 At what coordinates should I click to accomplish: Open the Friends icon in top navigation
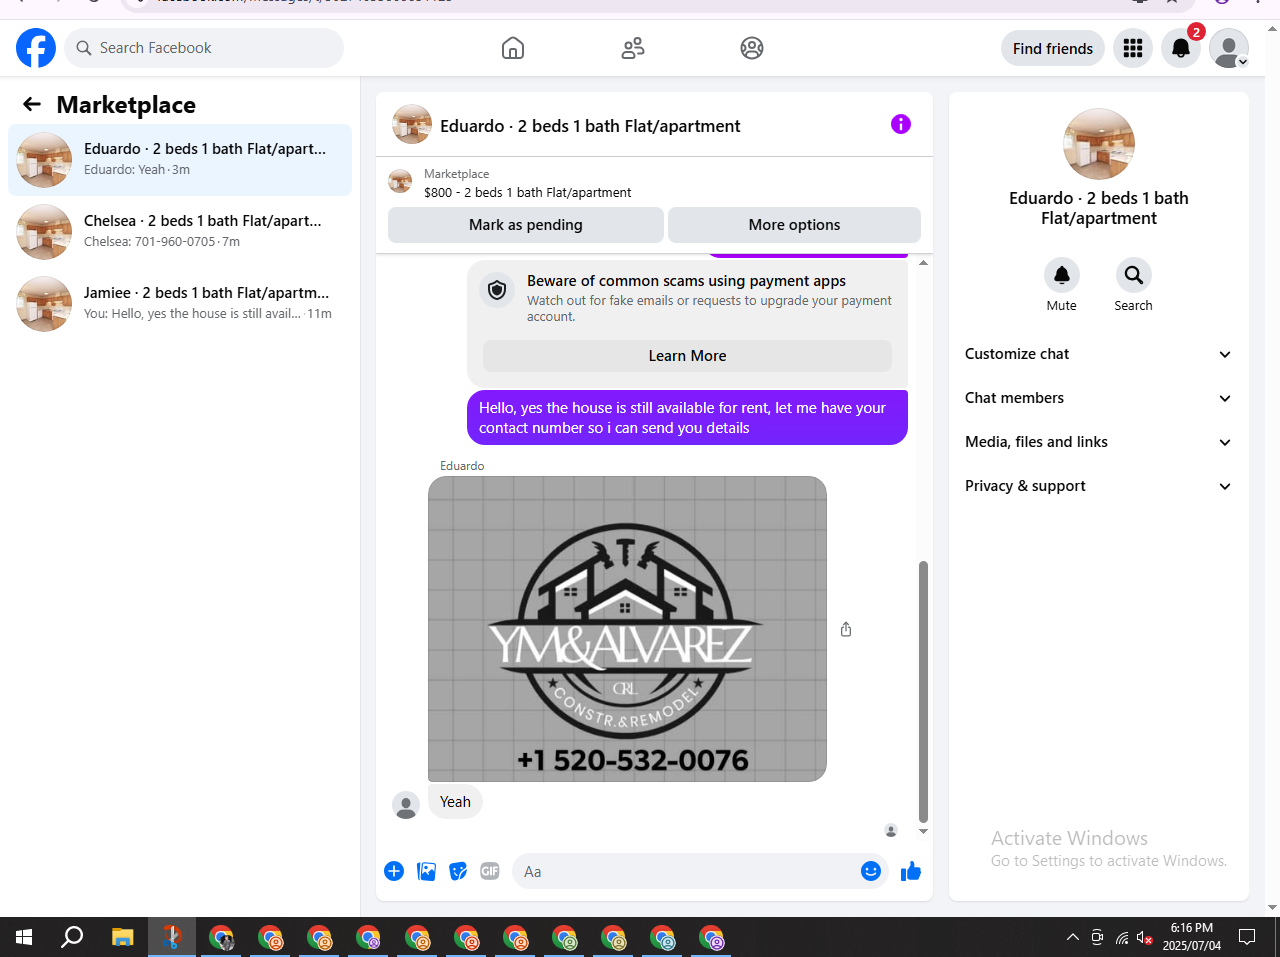[x=633, y=48]
